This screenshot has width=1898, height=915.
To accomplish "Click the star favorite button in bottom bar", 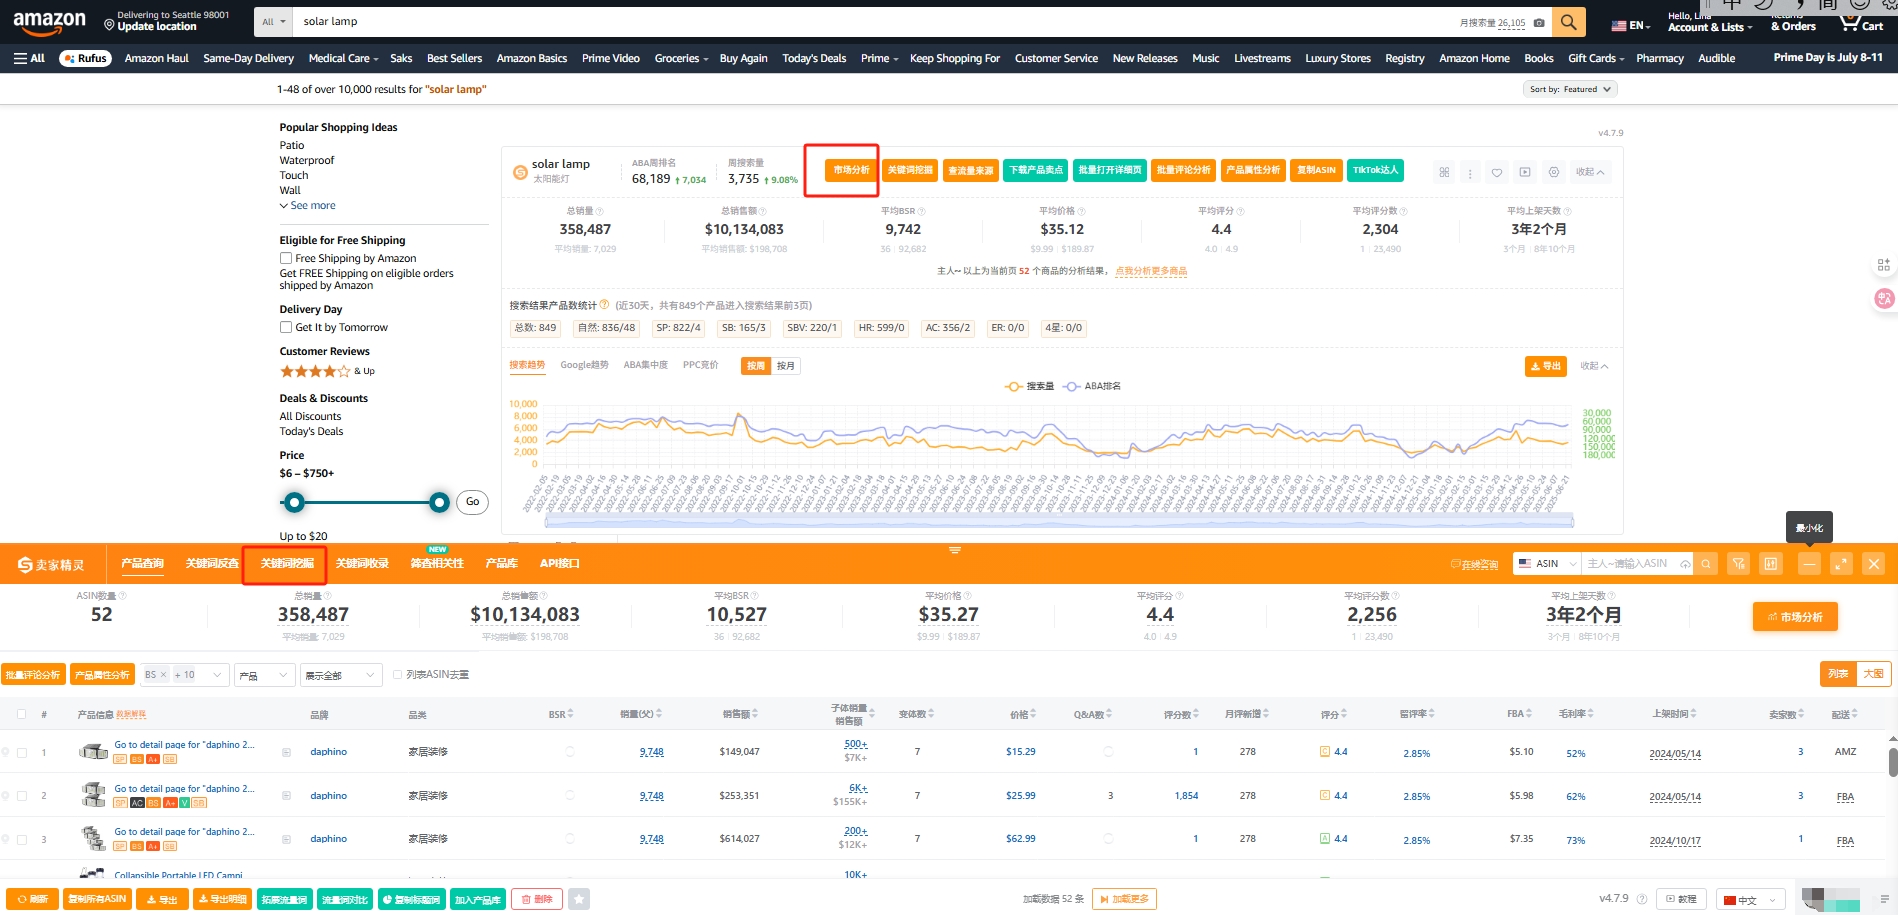I will pos(579,899).
